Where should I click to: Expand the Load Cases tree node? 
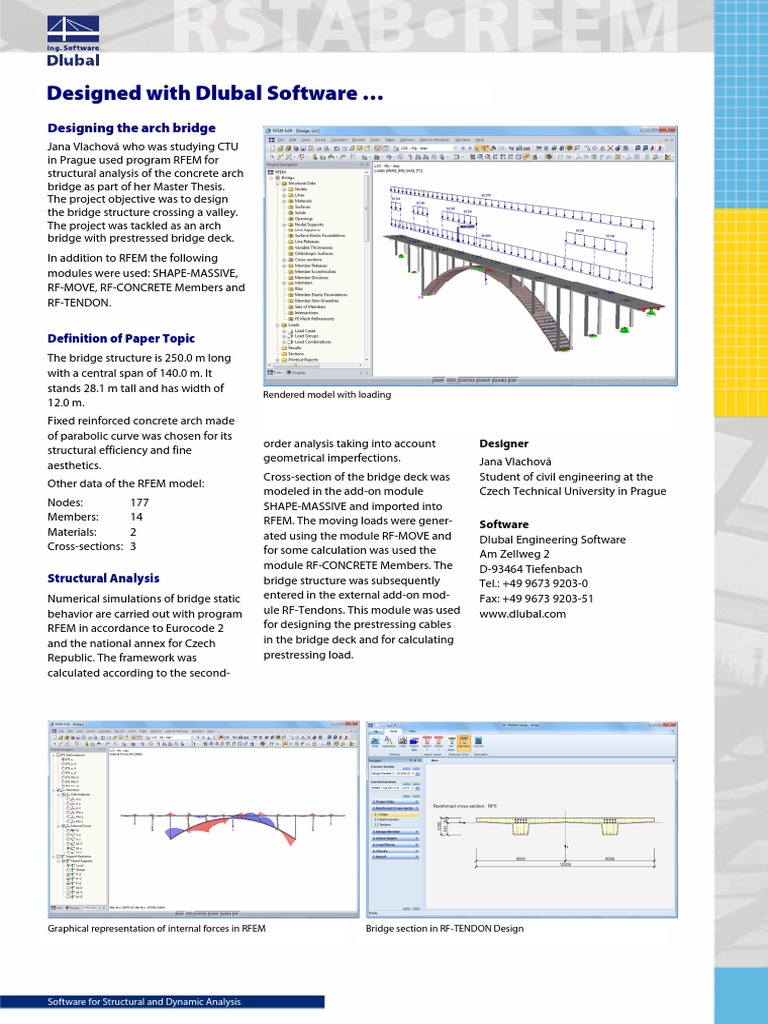[284, 331]
